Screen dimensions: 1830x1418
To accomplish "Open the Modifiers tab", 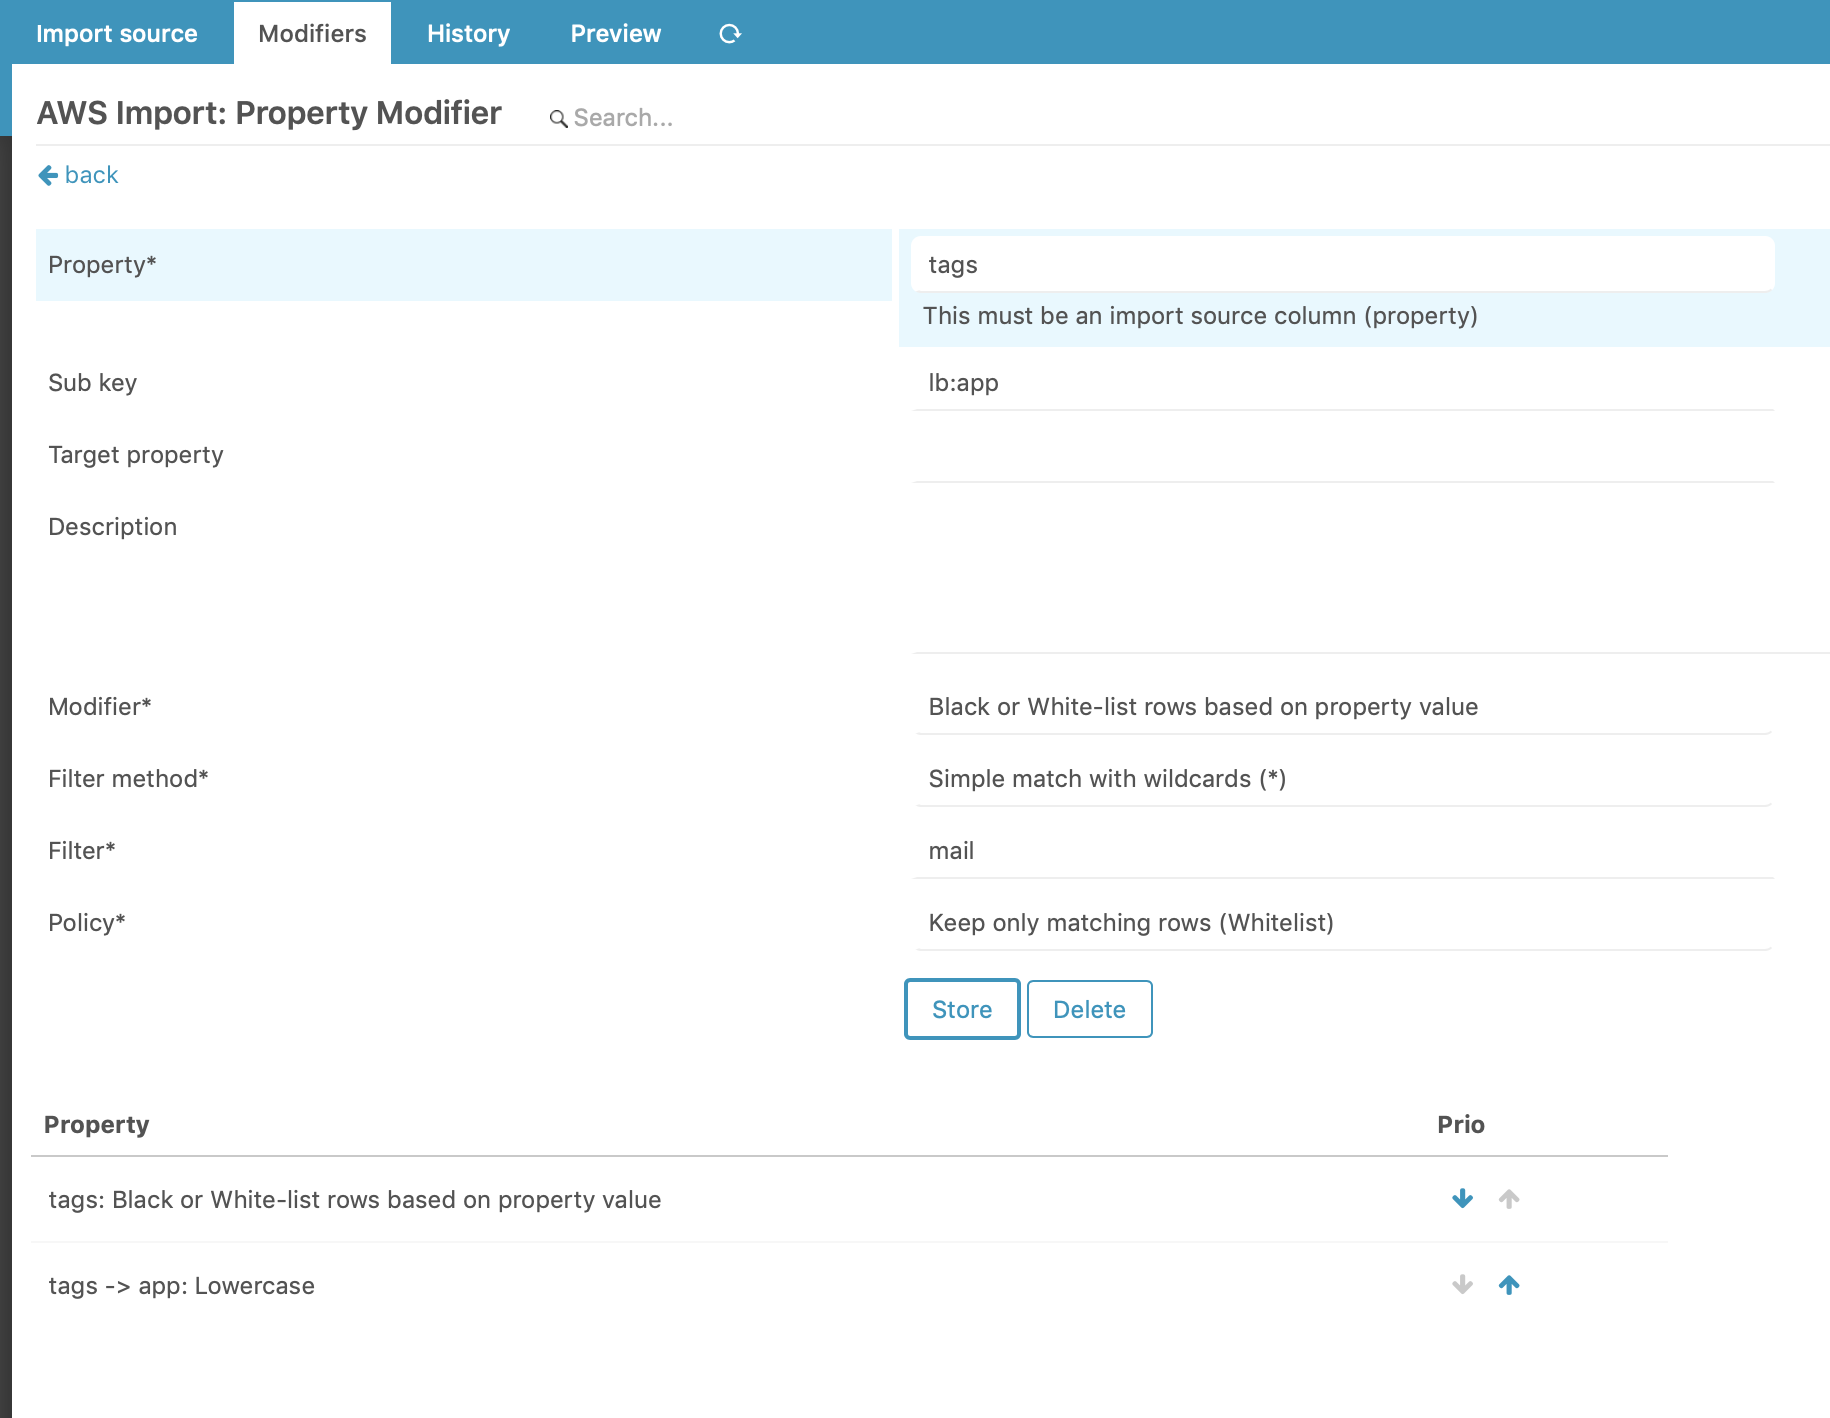I will click(312, 34).
